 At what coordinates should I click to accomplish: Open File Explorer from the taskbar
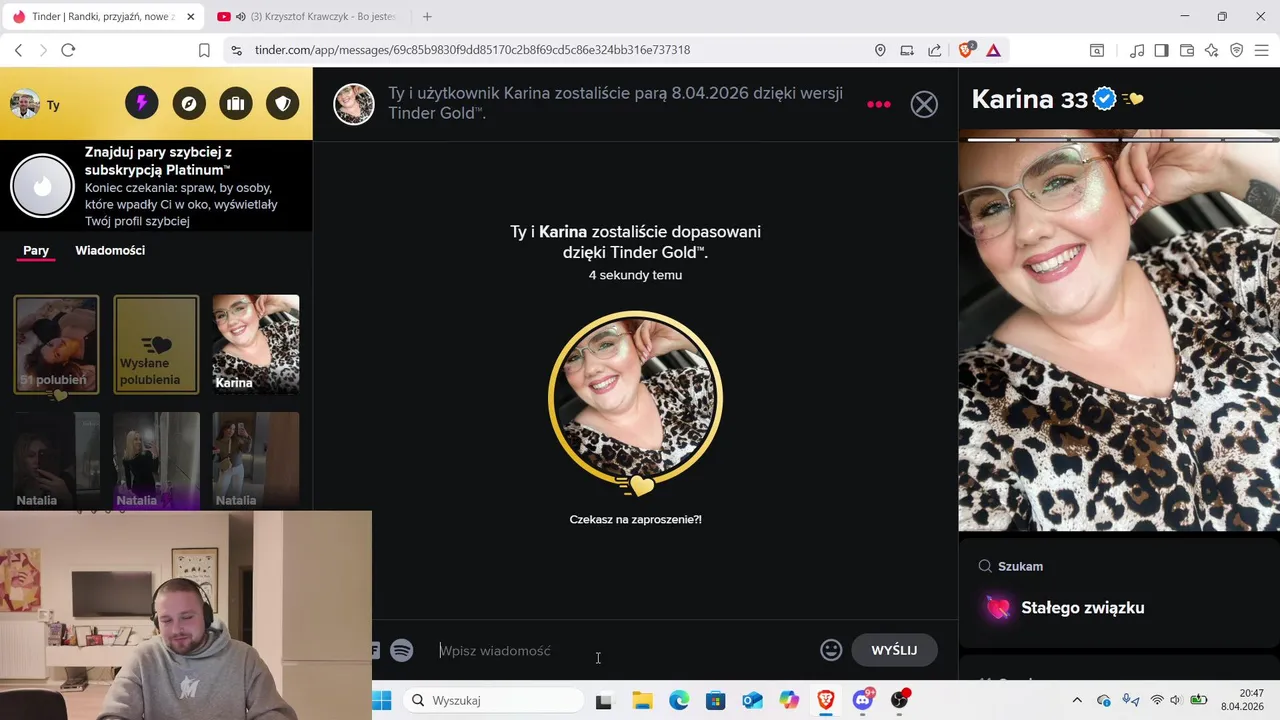click(x=641, y=701)
